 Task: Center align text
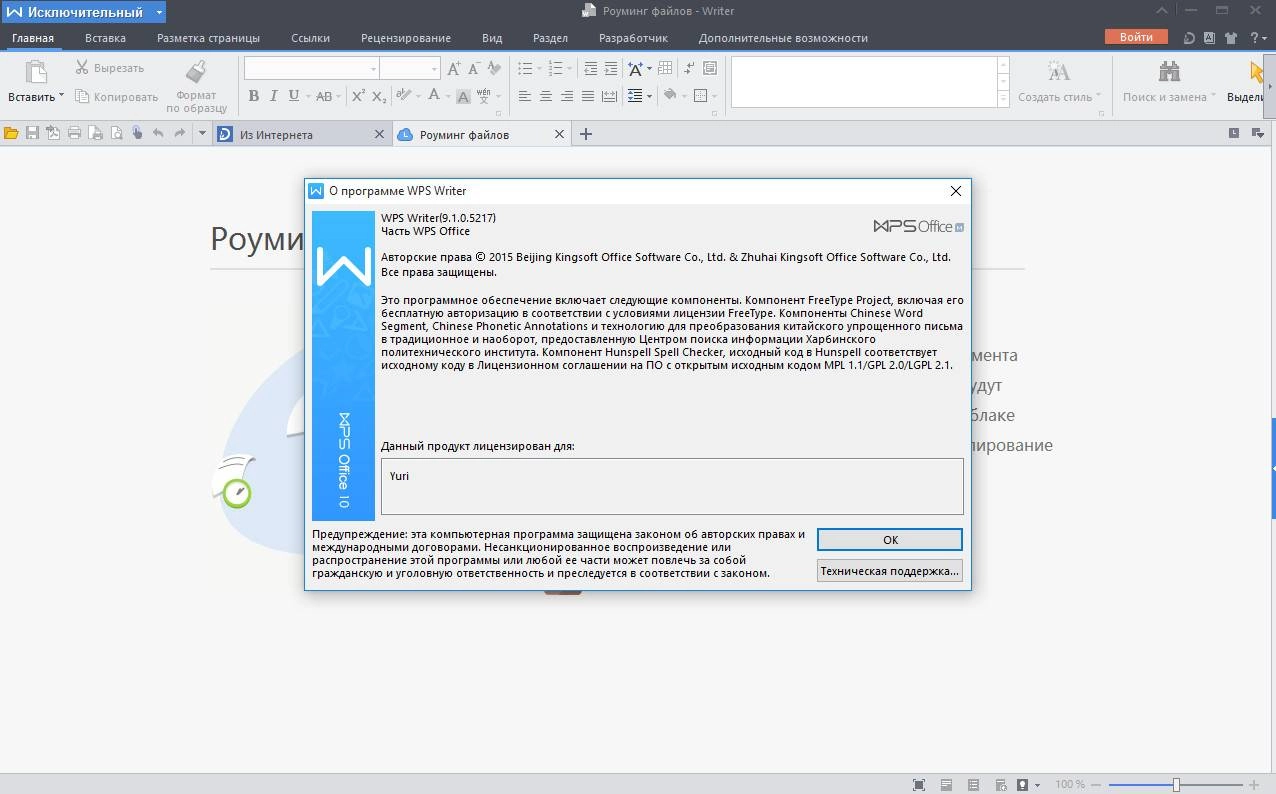click(546, 96)
